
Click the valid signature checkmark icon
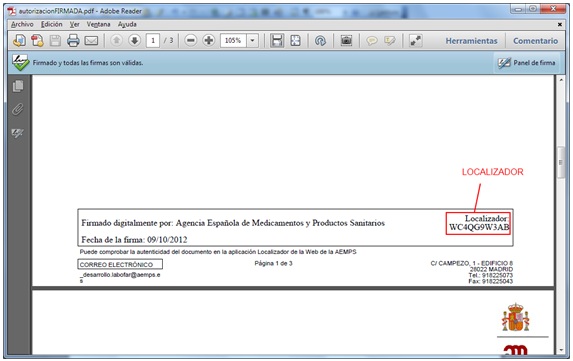click(x=20, y=62)
